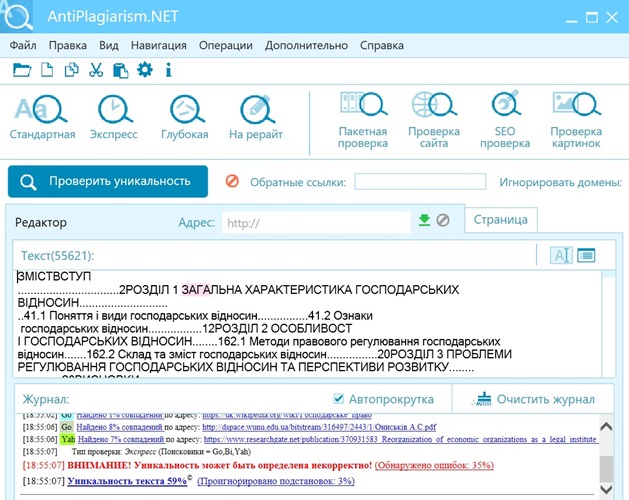Switch to Страница tab
The width and height of the screenshot is (629, 500).
[501, 220]
